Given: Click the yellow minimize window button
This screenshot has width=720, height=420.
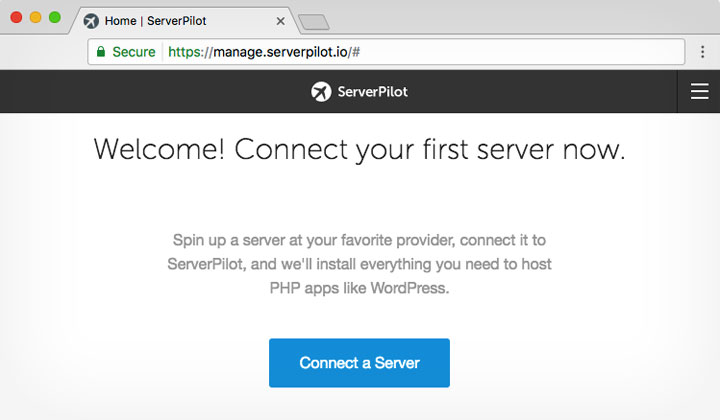Looking at the screenshot, I should [35, 17].
